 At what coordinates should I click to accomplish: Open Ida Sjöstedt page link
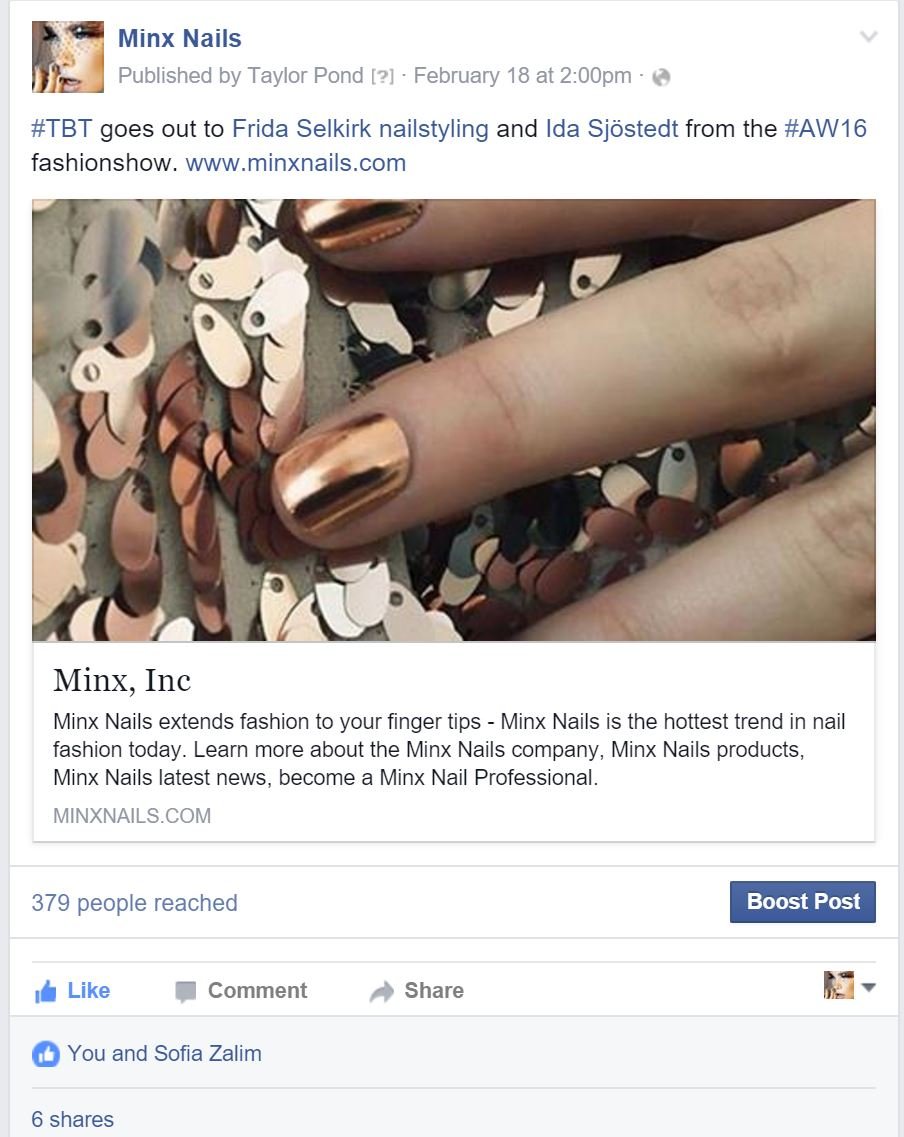(x=612, y=128)
